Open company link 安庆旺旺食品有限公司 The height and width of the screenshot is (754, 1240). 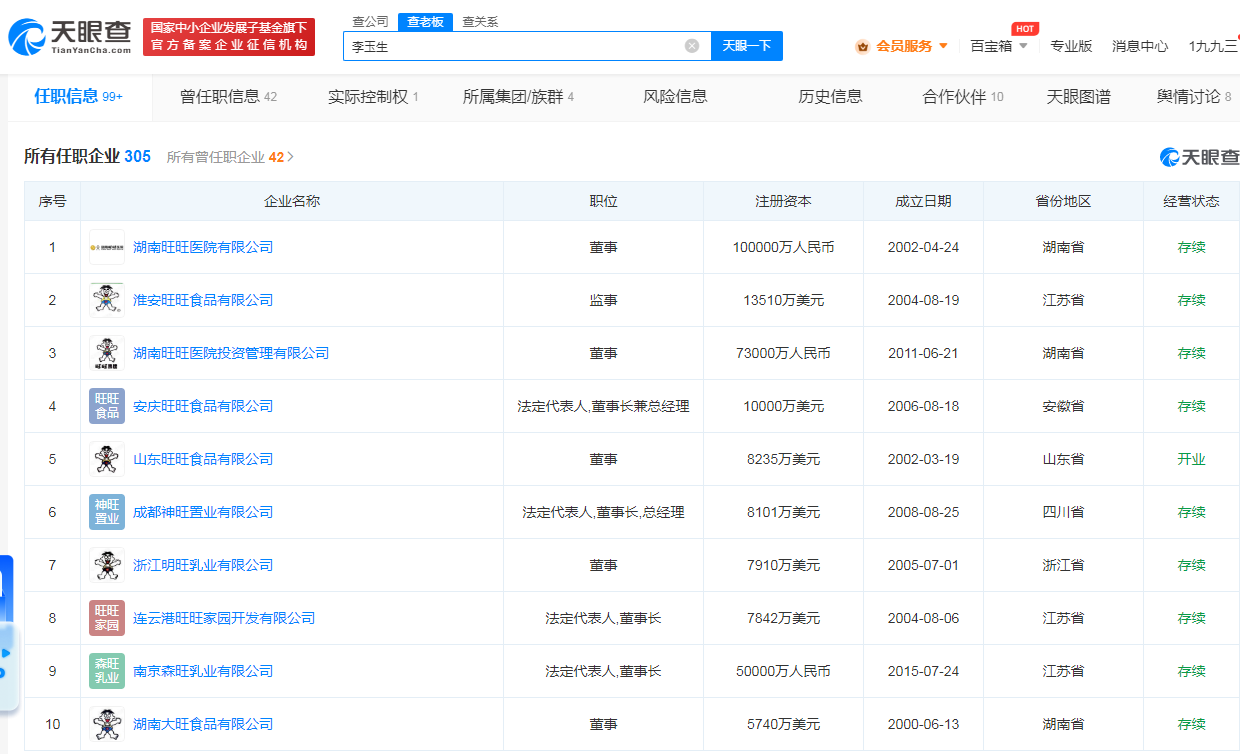(203, 406)
